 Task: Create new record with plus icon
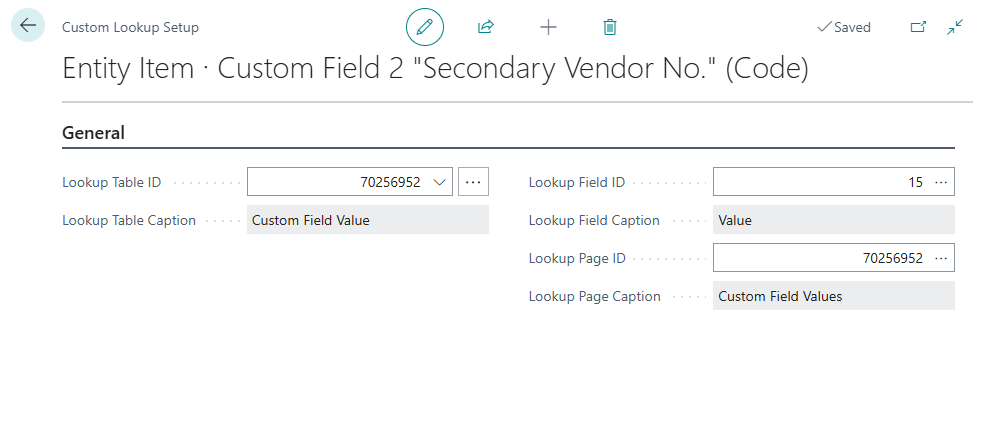[x=548, y=27]
